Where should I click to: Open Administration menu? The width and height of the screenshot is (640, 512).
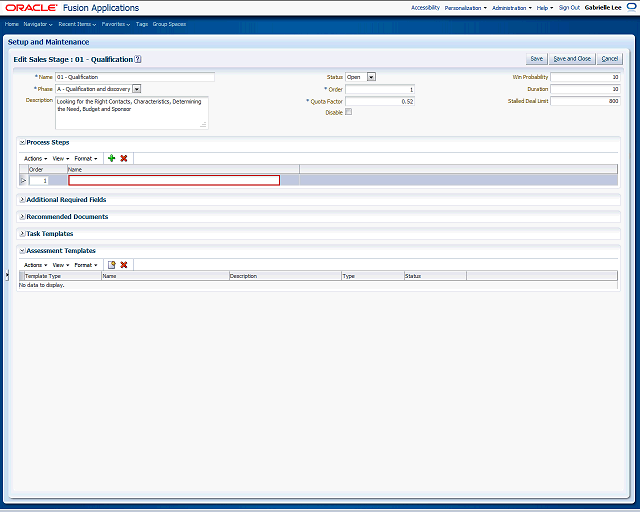[512, 8]
